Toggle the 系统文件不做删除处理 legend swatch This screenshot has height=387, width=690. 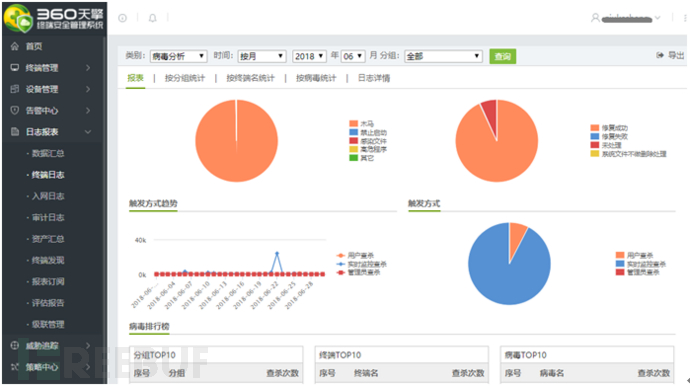[595, 154]
